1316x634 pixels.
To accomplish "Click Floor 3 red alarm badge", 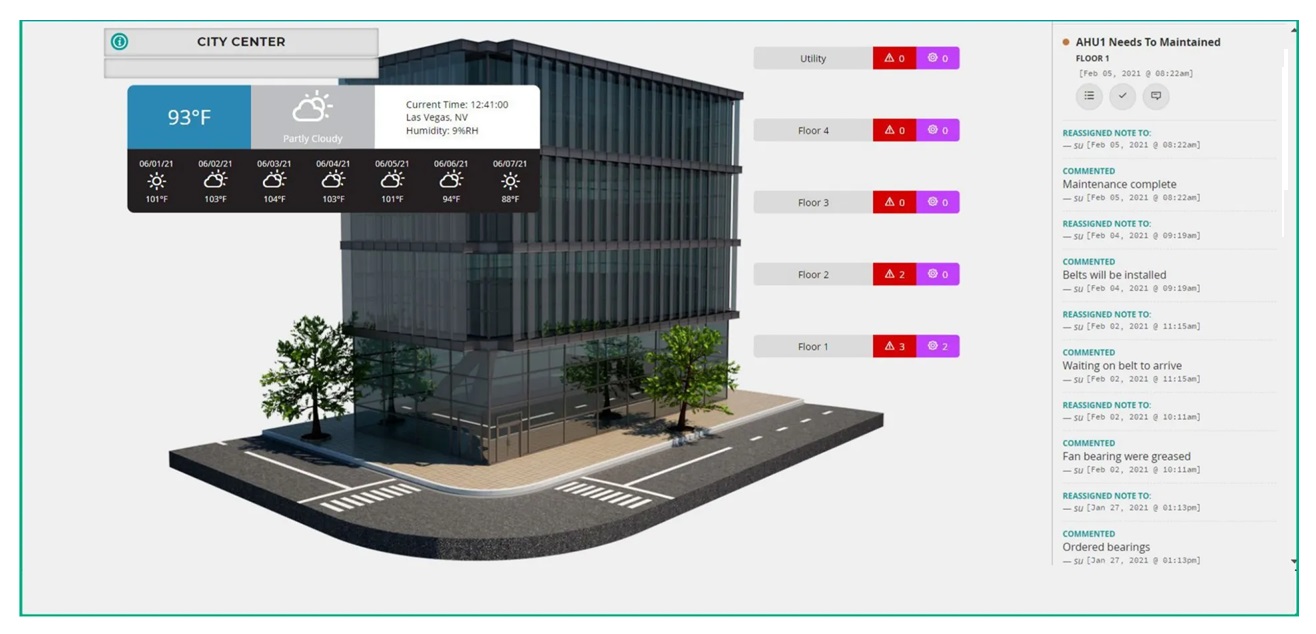I will coord(895,202).
